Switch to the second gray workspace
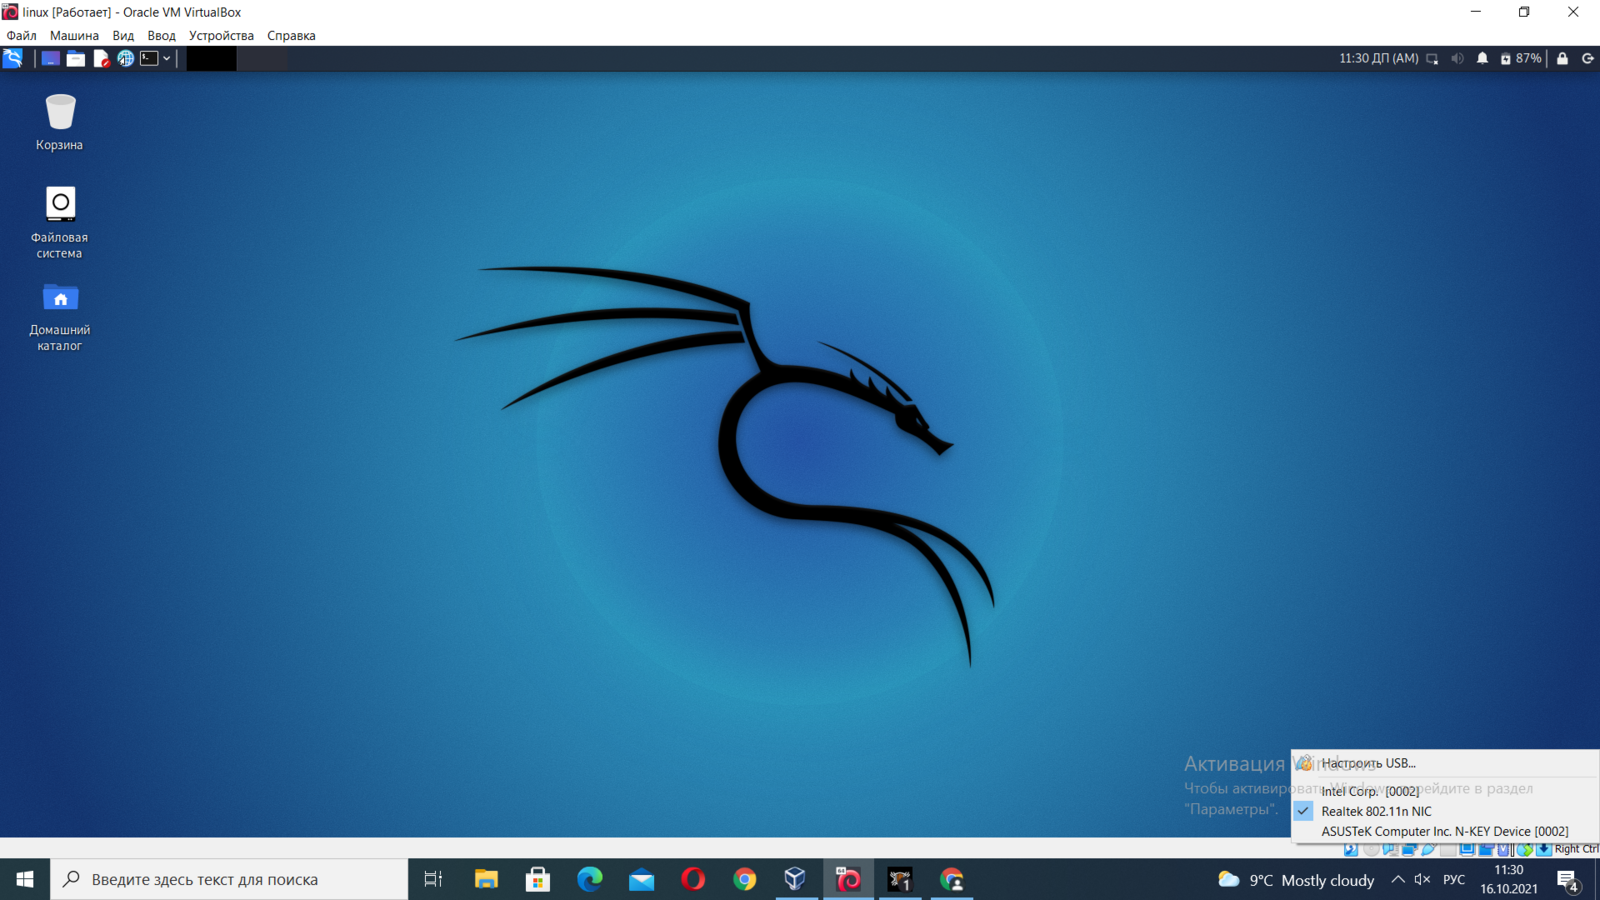This screenshot has height=900, width=1600. click(x=263, y=58)
